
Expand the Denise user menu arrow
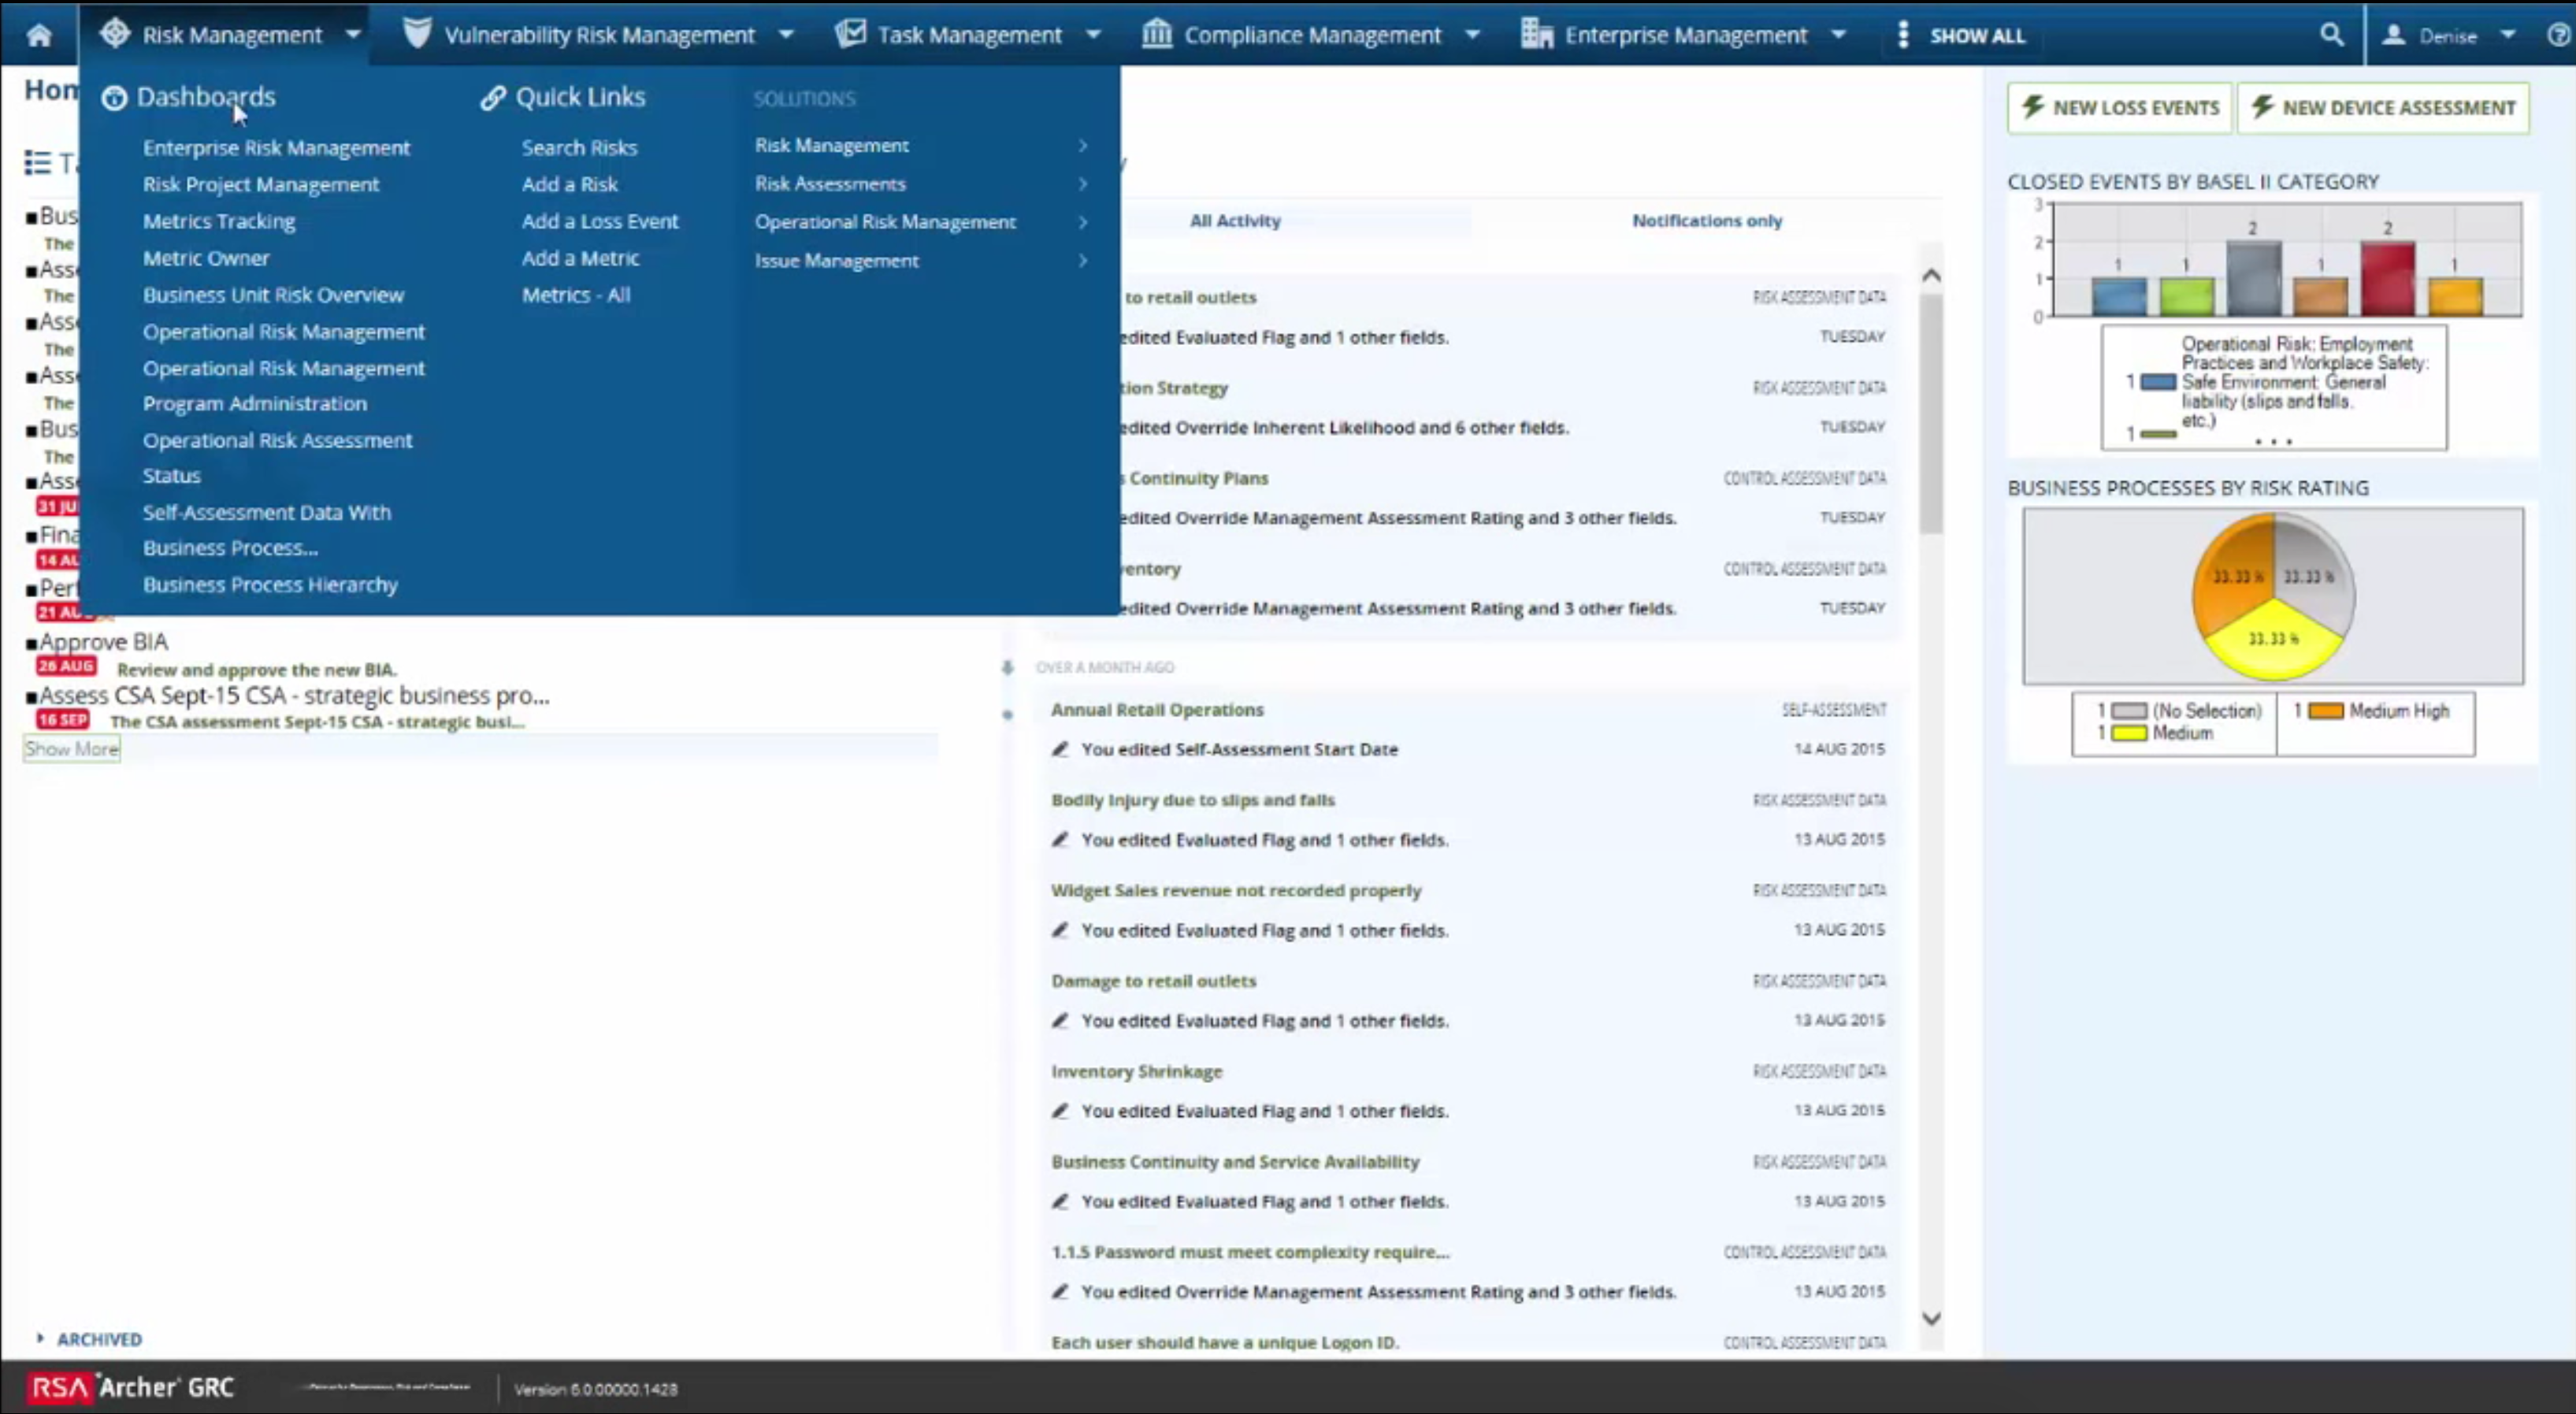pyautogui.click(x=2507, y=34)
